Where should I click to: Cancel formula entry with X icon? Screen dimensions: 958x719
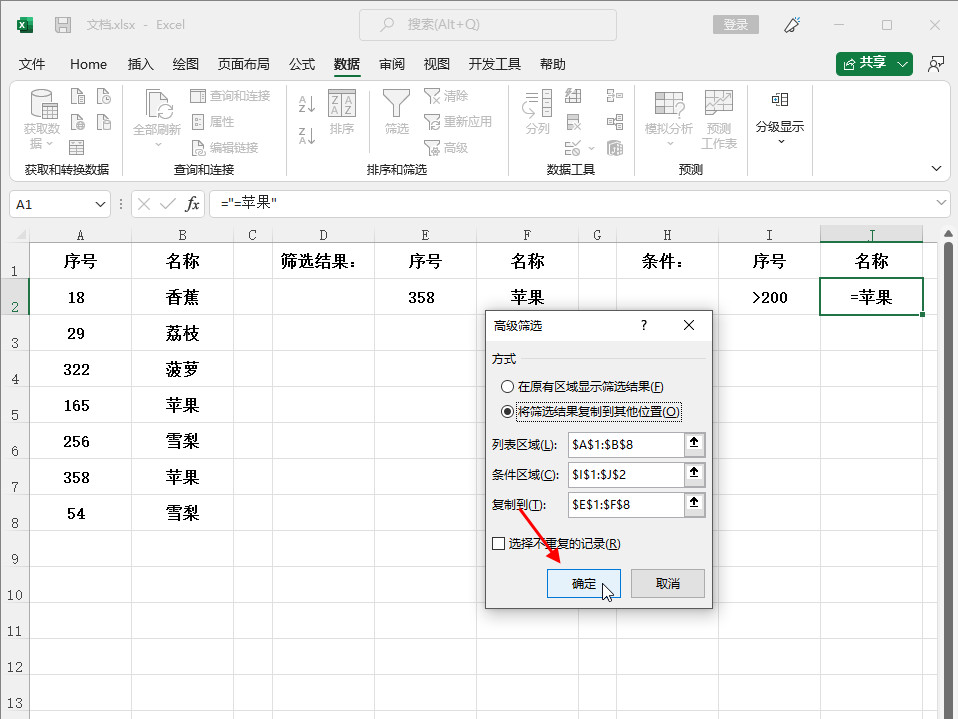(x=144, y=203)
